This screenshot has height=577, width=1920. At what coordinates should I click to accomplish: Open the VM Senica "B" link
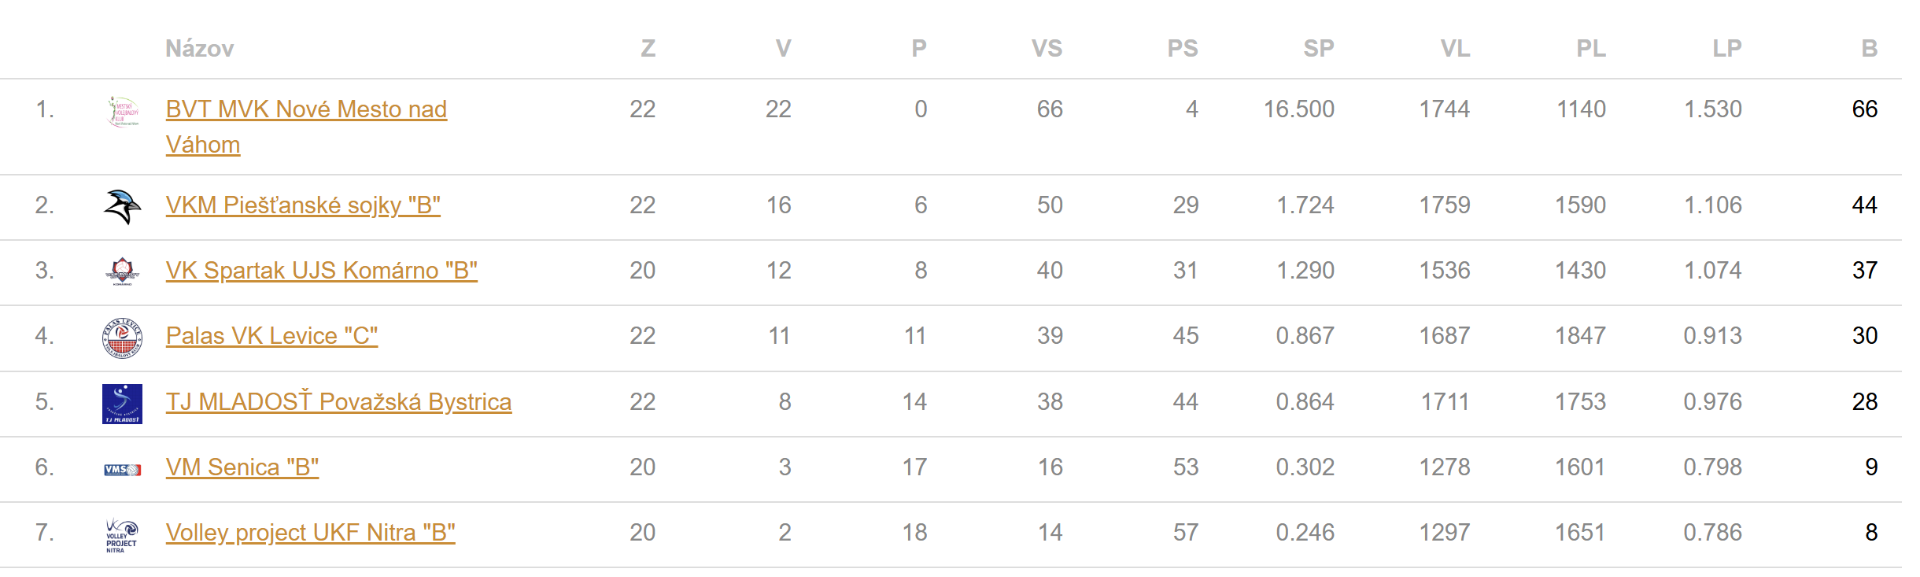(x=242, y=467)
